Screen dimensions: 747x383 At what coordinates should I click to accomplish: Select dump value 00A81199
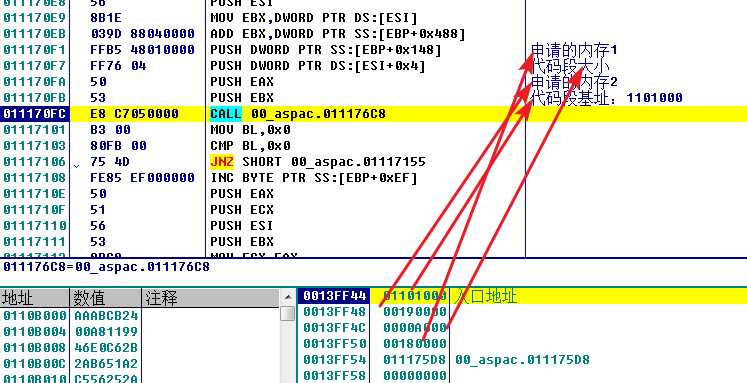(x=106, y=332)
